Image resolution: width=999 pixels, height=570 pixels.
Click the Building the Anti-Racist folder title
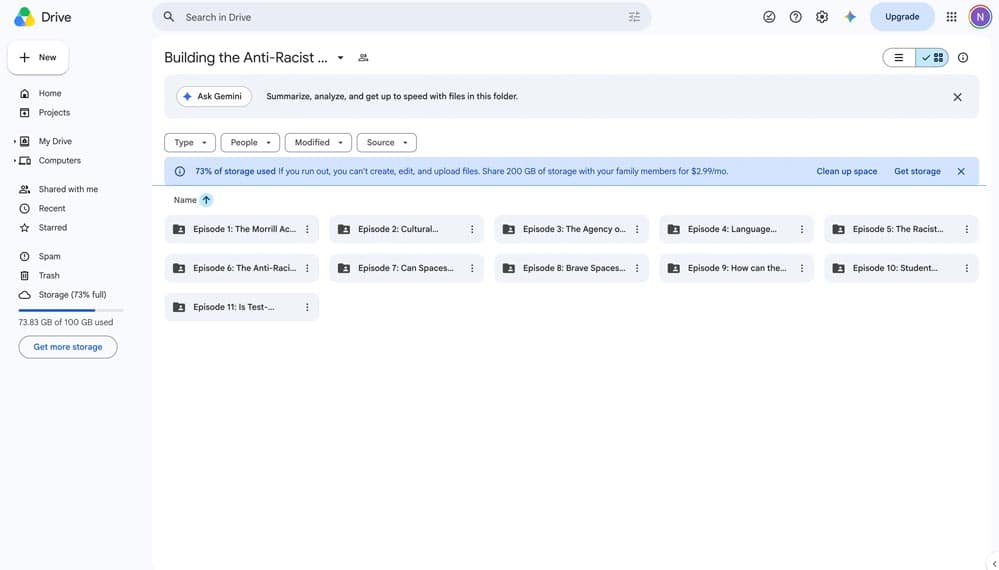point(246,58)
